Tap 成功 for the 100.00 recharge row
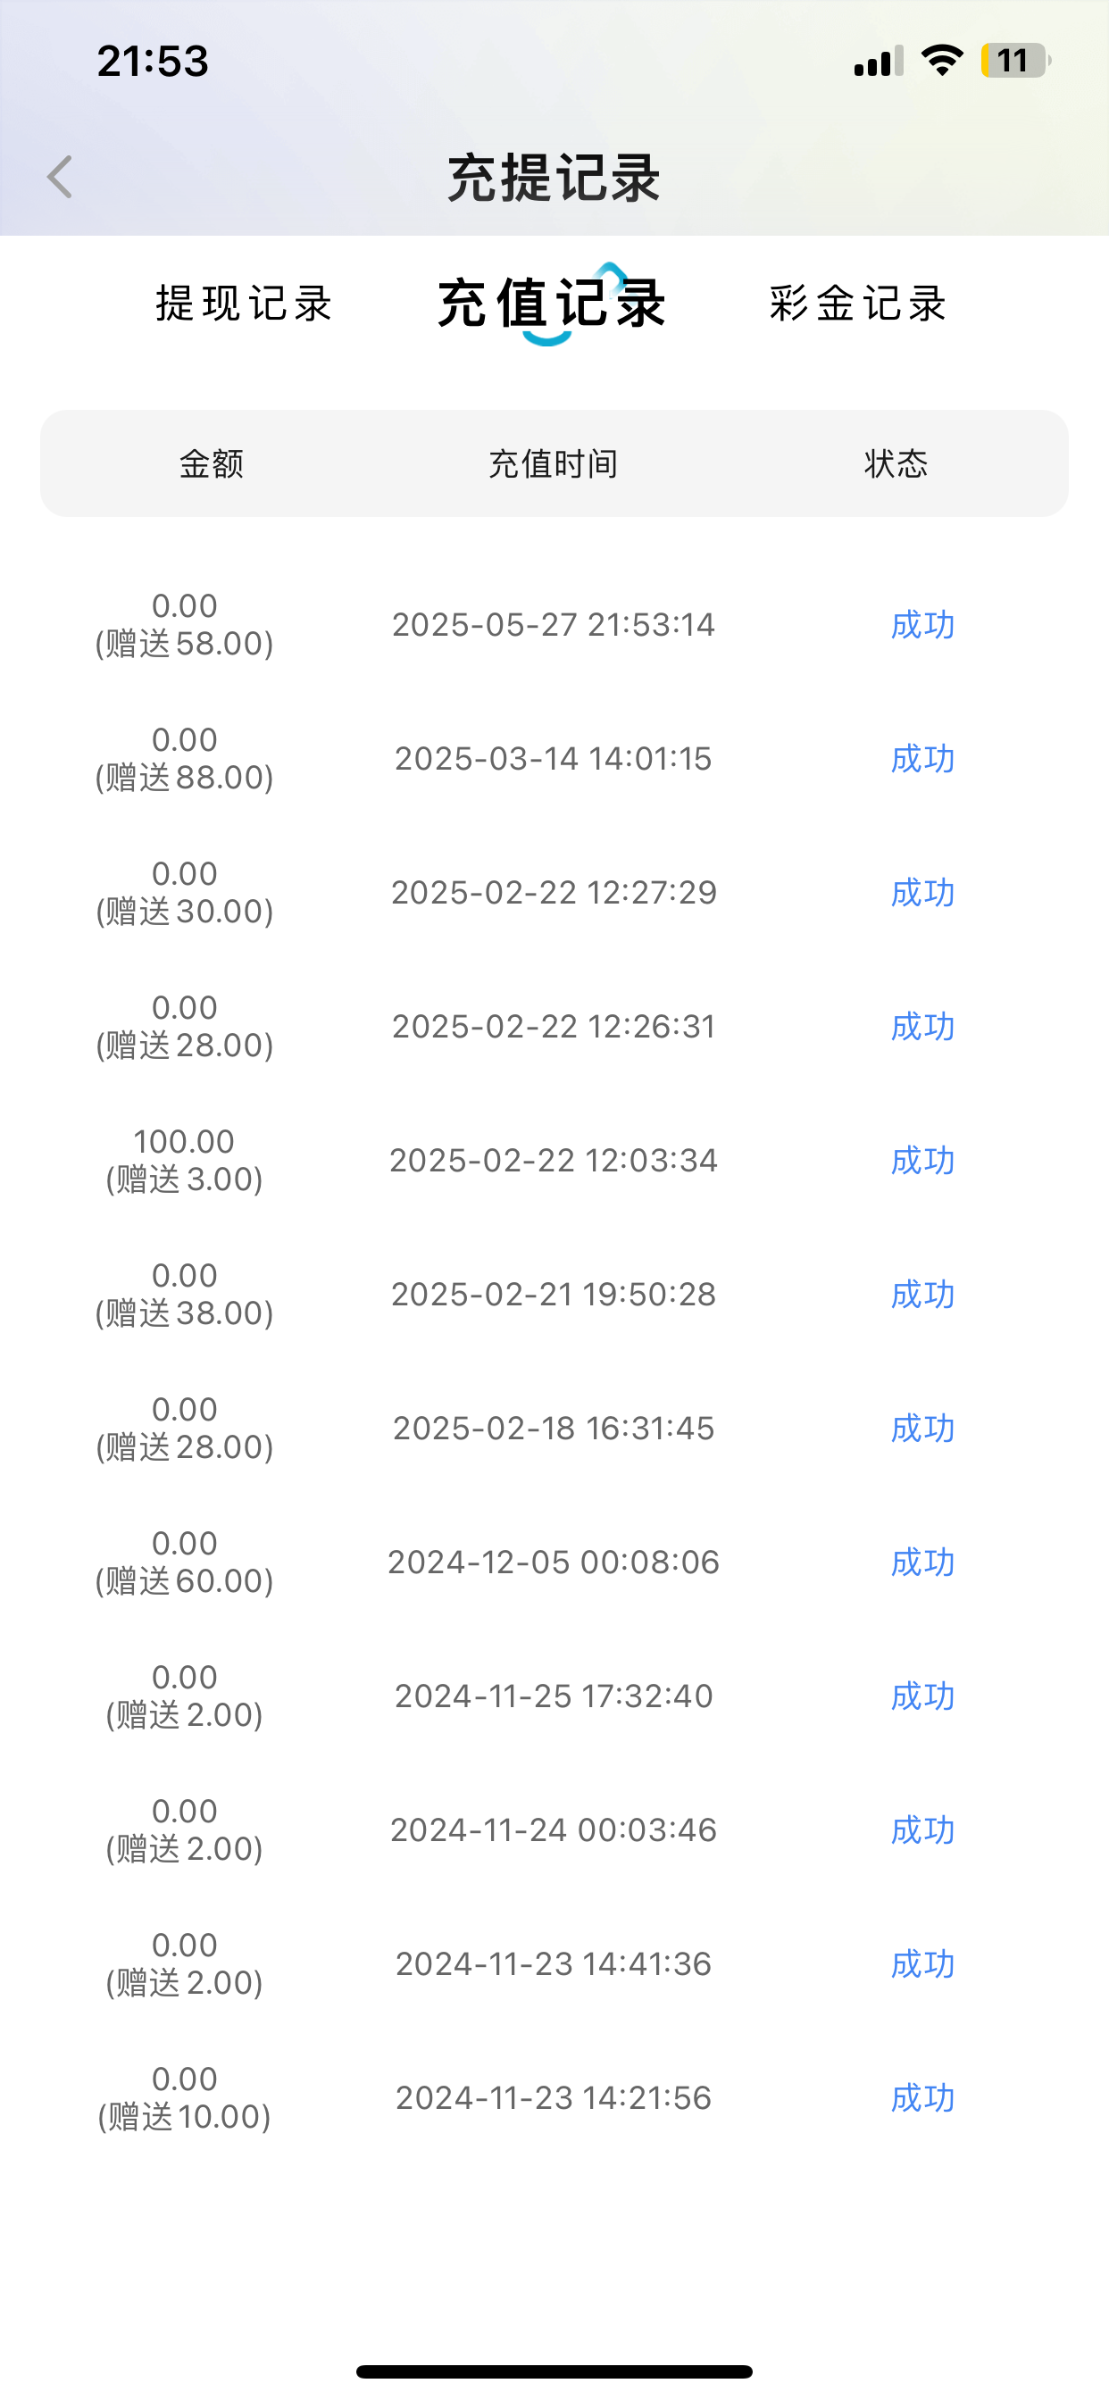This screenshot has height=2400, width=1109. click(x=922, y=1161)
